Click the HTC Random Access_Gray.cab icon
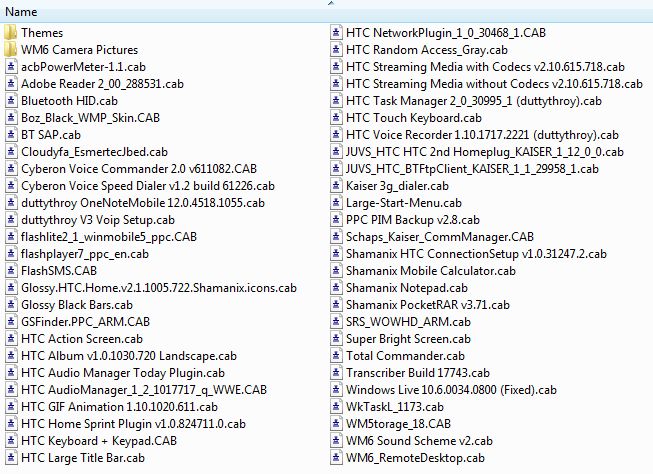653x474 pixels. tap(336, 50)
